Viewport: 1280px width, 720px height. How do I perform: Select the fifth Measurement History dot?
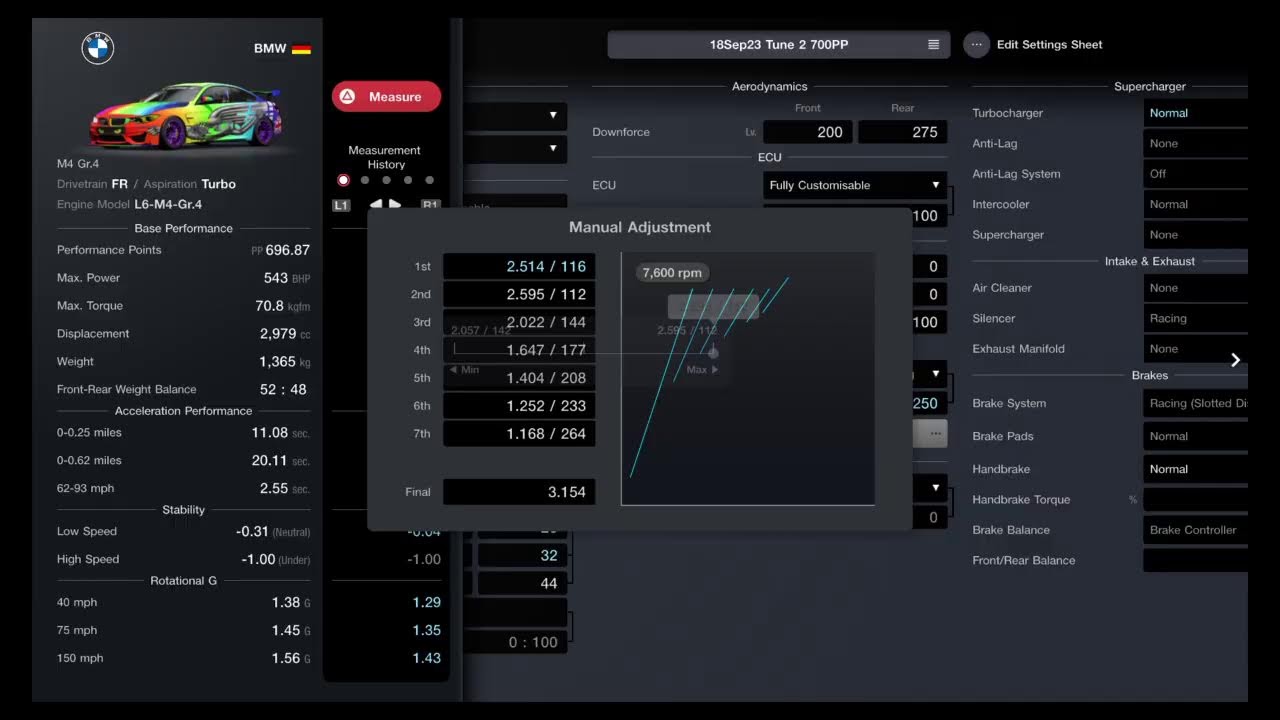430,180
